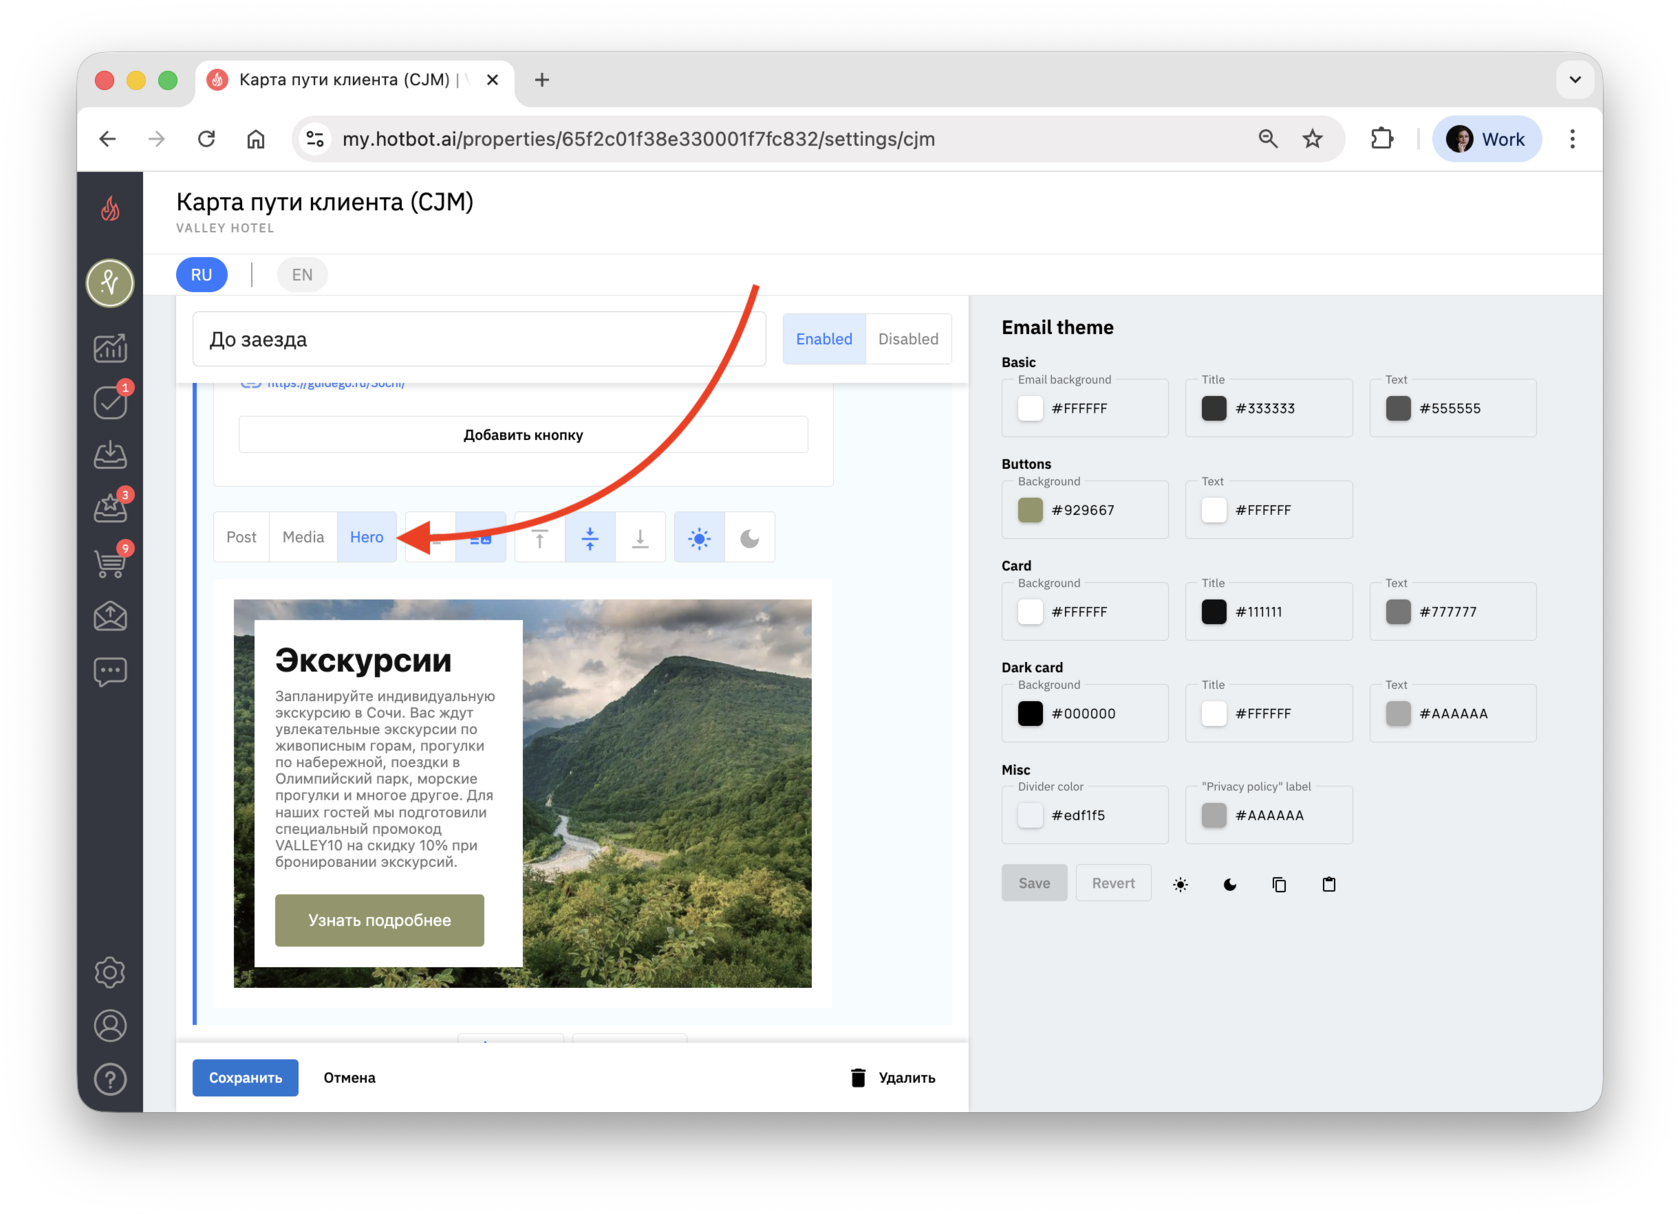Set the stage status to Disabled

908,339
